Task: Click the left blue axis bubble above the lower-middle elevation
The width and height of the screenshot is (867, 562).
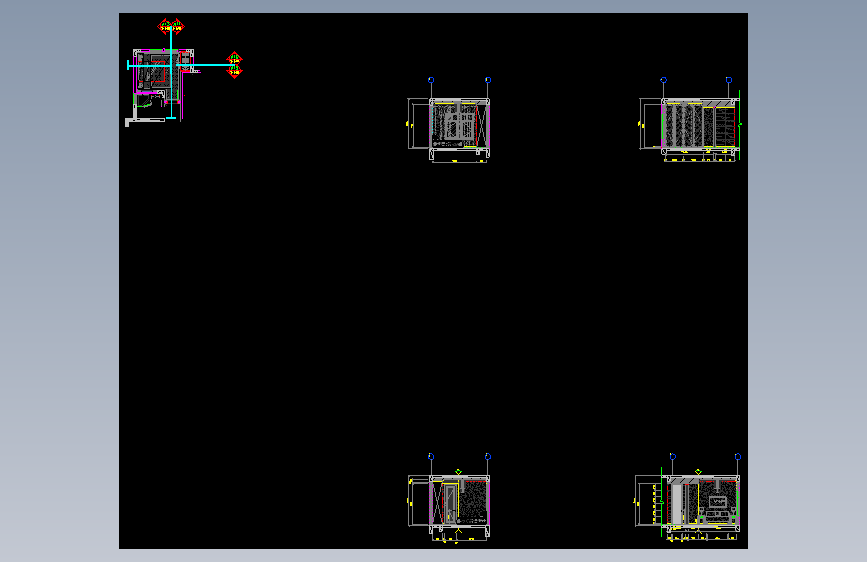Action: [x=431, y=457]
